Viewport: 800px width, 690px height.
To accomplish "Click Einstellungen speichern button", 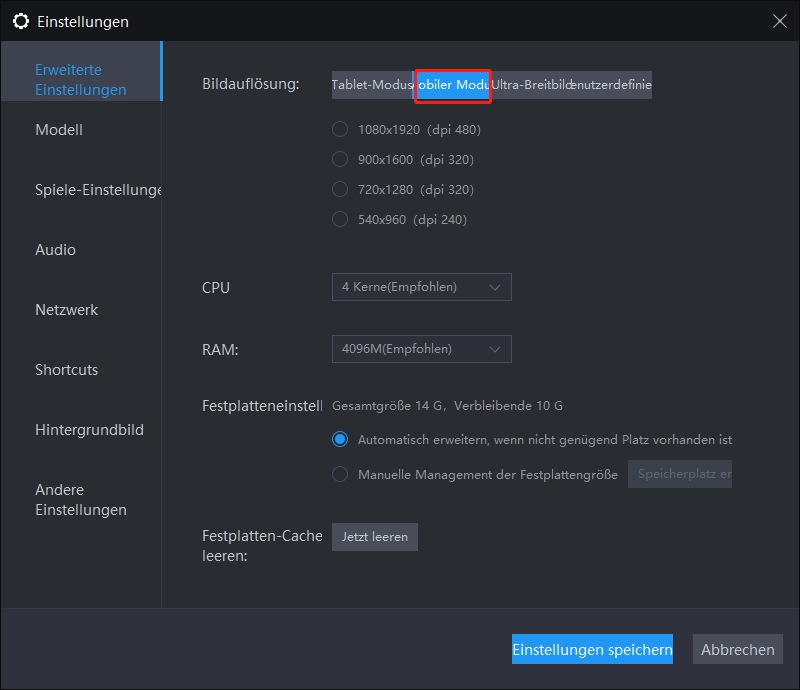I will pyautogui.click(x=592, y=649).
